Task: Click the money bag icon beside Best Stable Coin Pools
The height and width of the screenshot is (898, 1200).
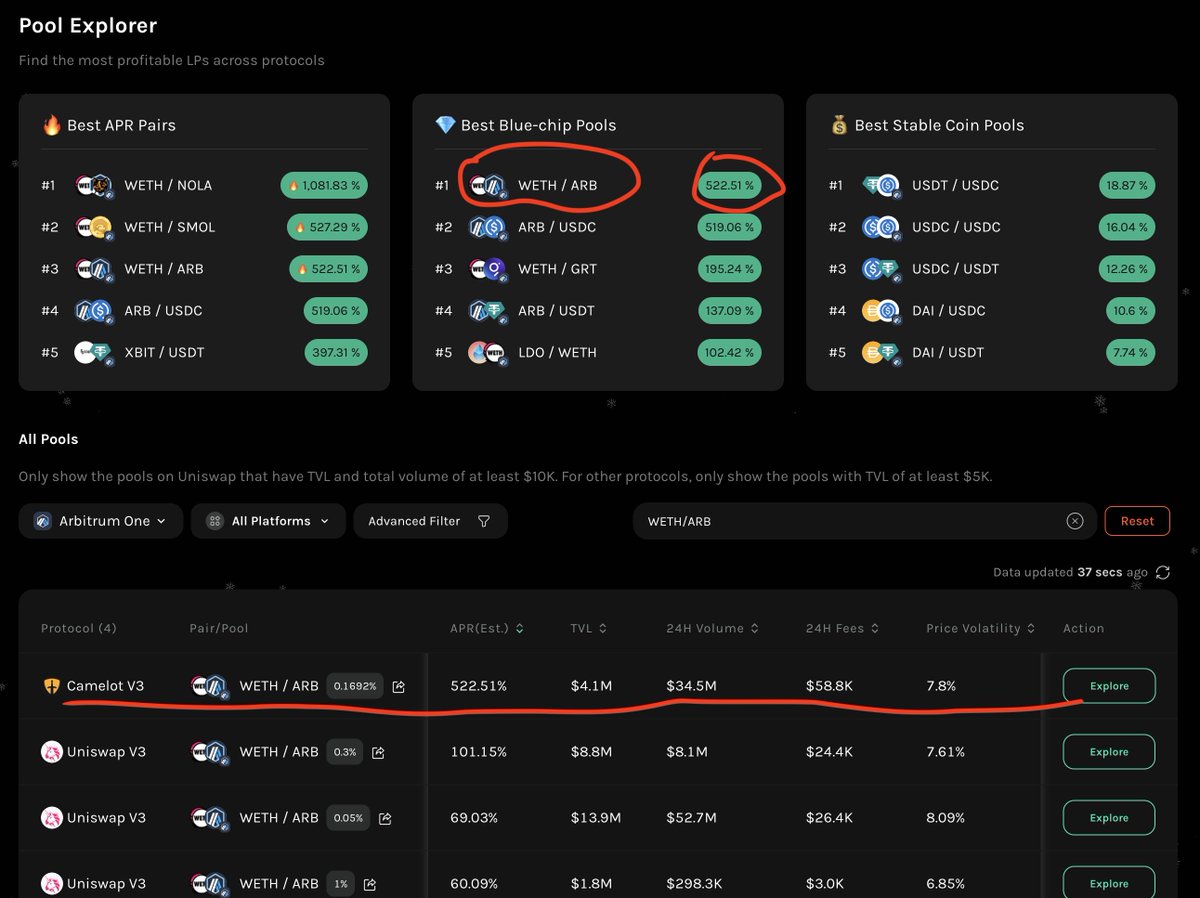Action: (x=839, y=125)
